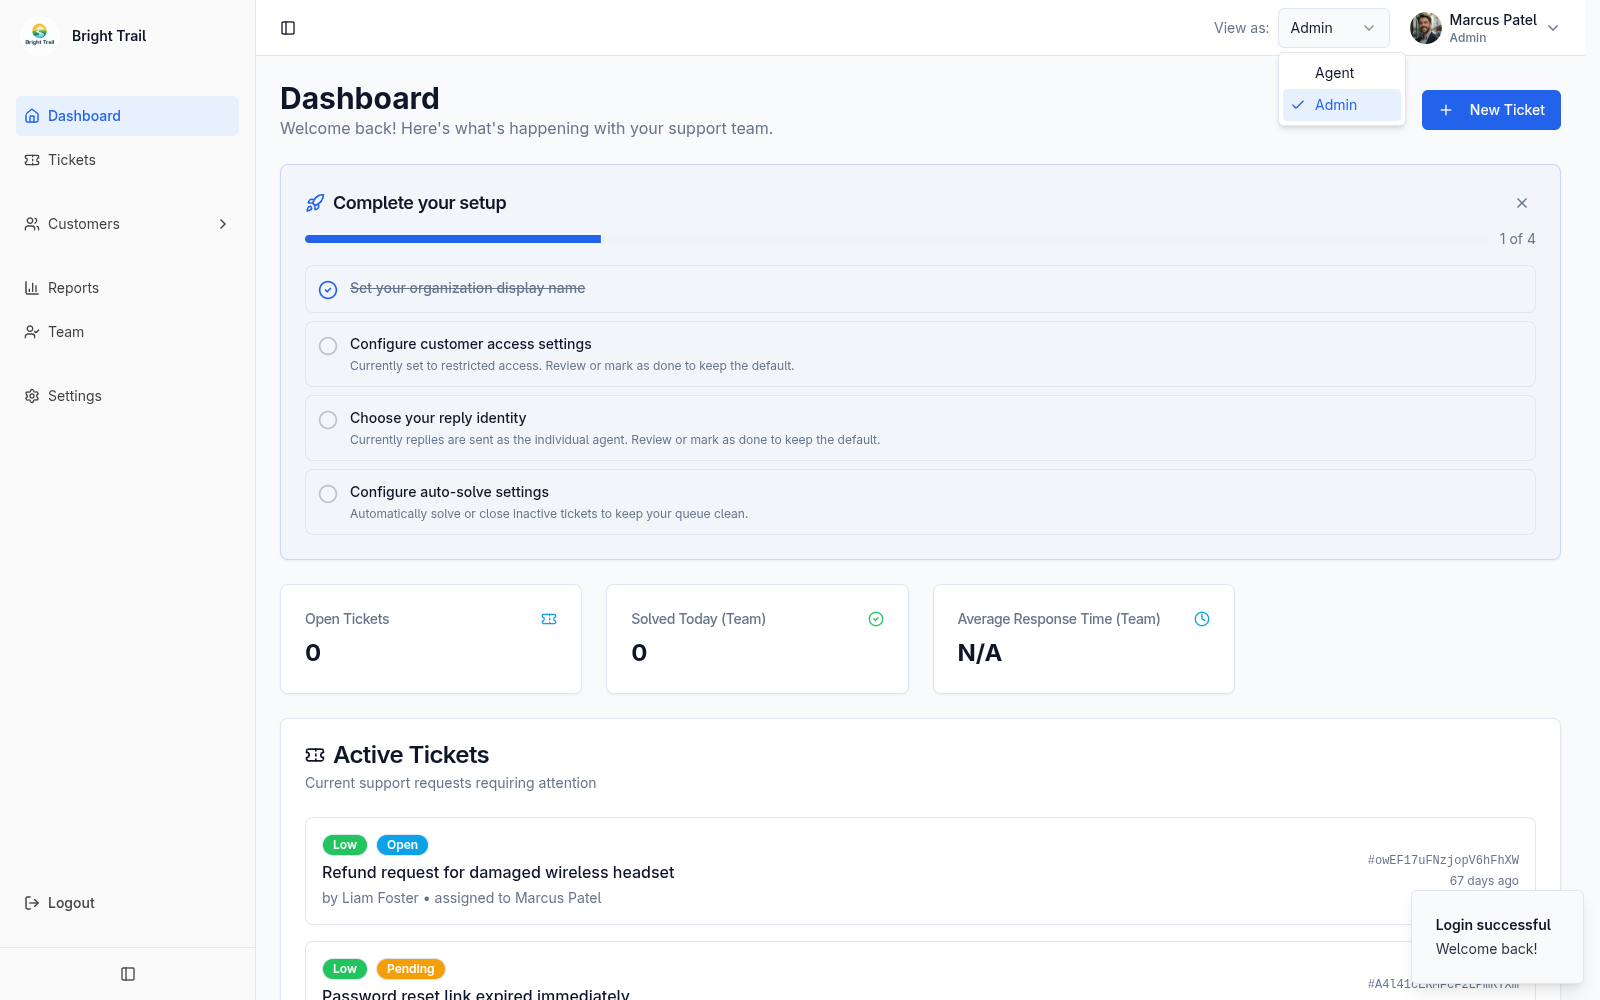Screen dimensions: 1600x1000
Task: Click the Login successful toast notification
Action: coord(1497,937)
